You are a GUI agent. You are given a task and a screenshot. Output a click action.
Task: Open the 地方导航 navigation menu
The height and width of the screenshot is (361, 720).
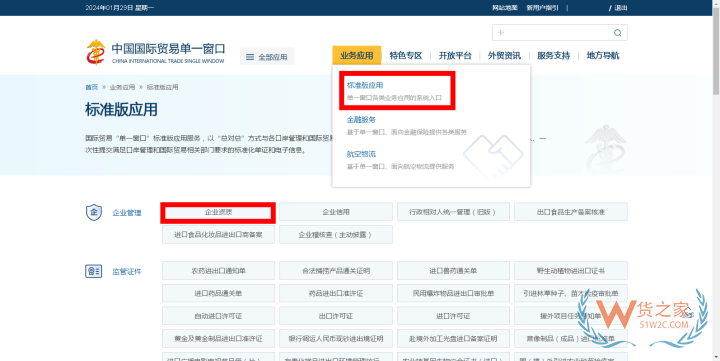point(603,56)
